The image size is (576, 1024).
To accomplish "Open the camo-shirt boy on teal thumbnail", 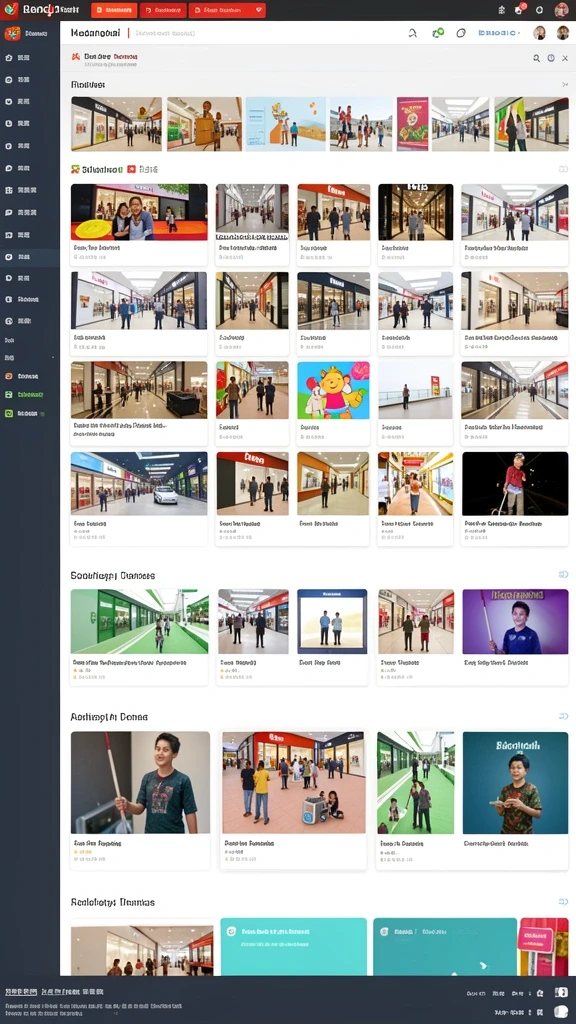I will coord(515,782).
